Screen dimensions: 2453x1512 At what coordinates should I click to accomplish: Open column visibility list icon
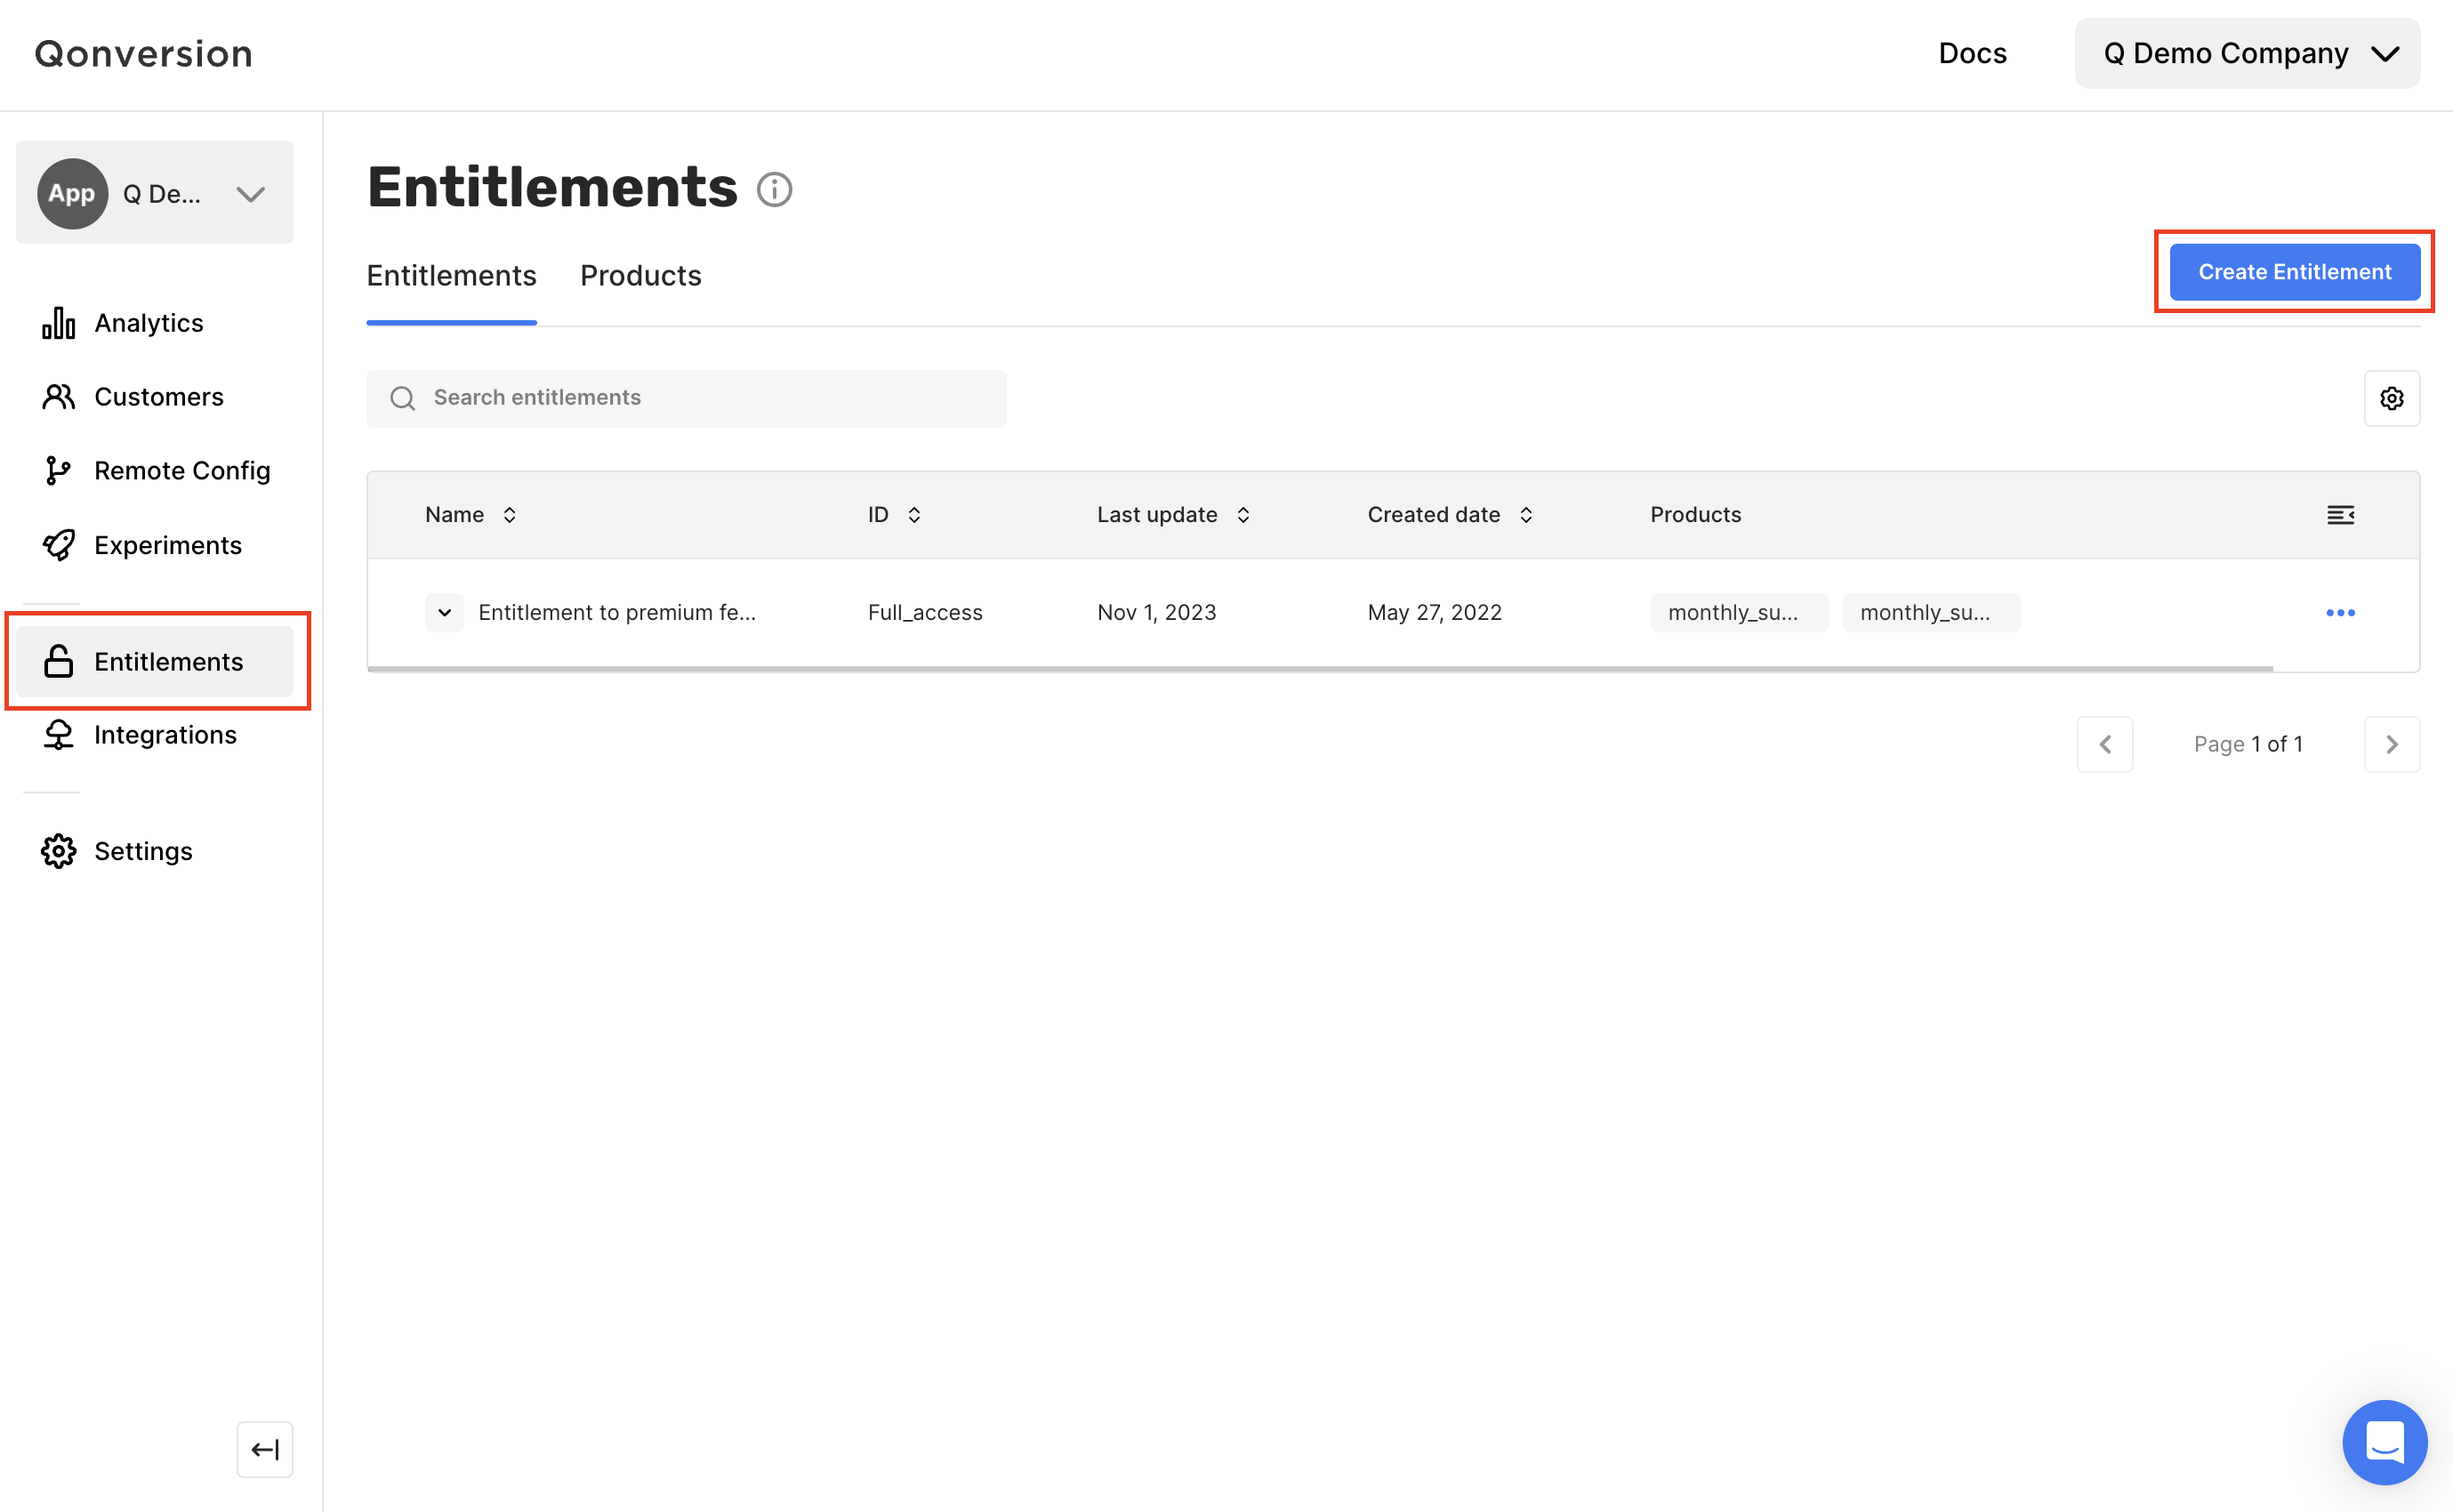(2340, 514)
